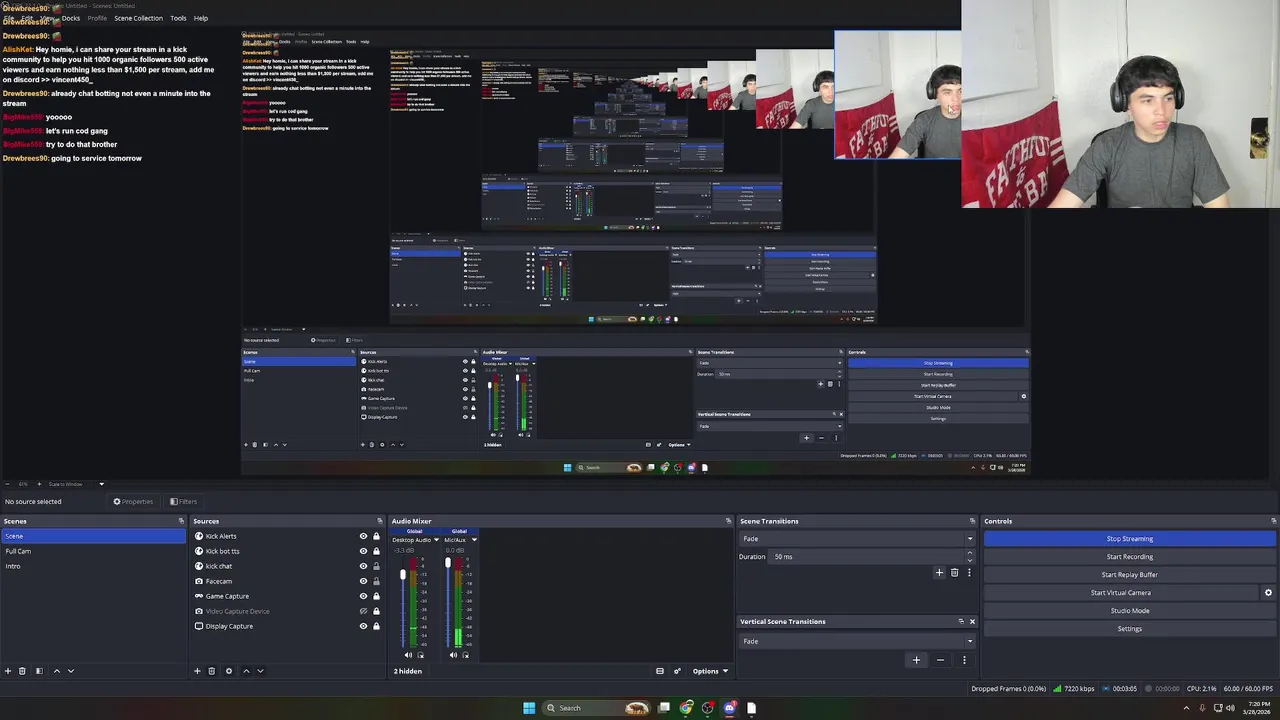
Task: Open Scene Transitions Fade dropdown
Action: coord(856,539)
